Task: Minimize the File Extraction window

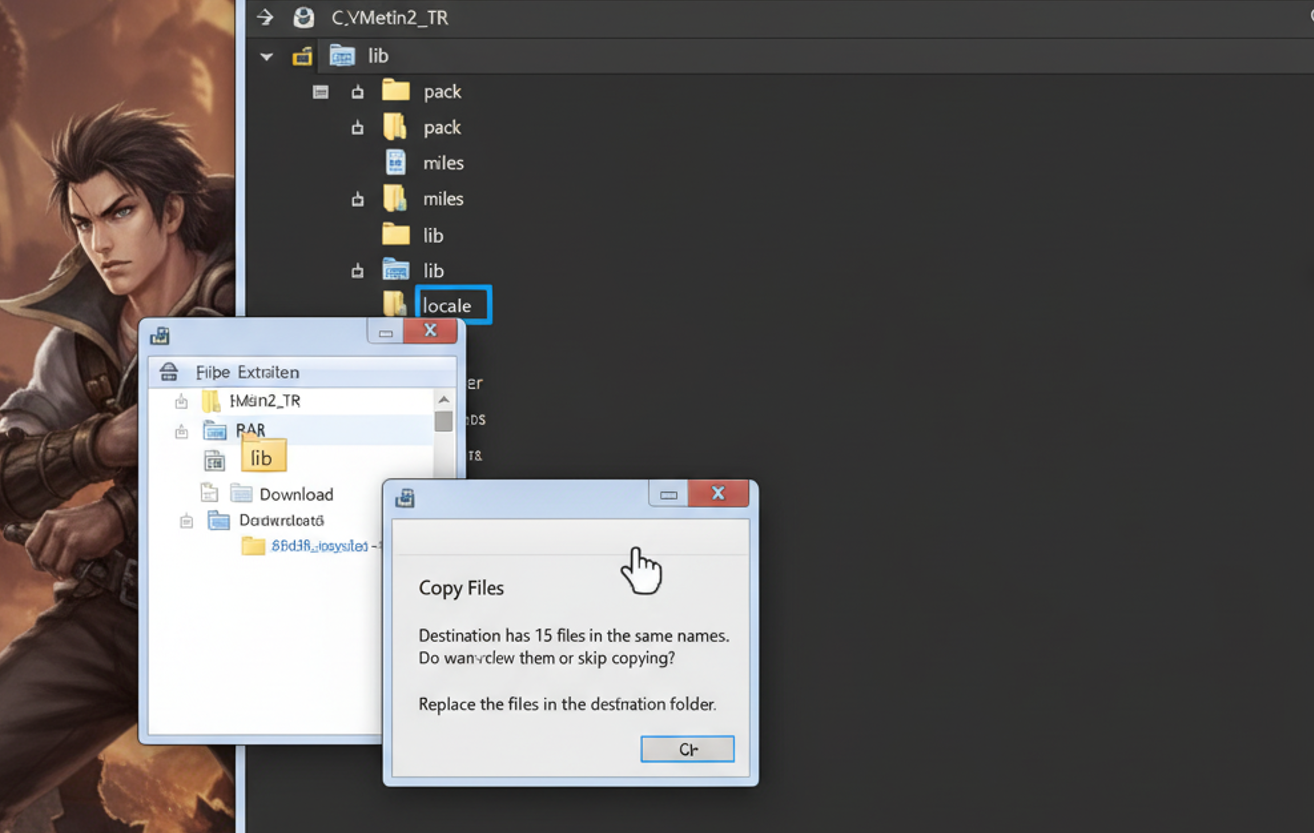Action: [385, 332]
